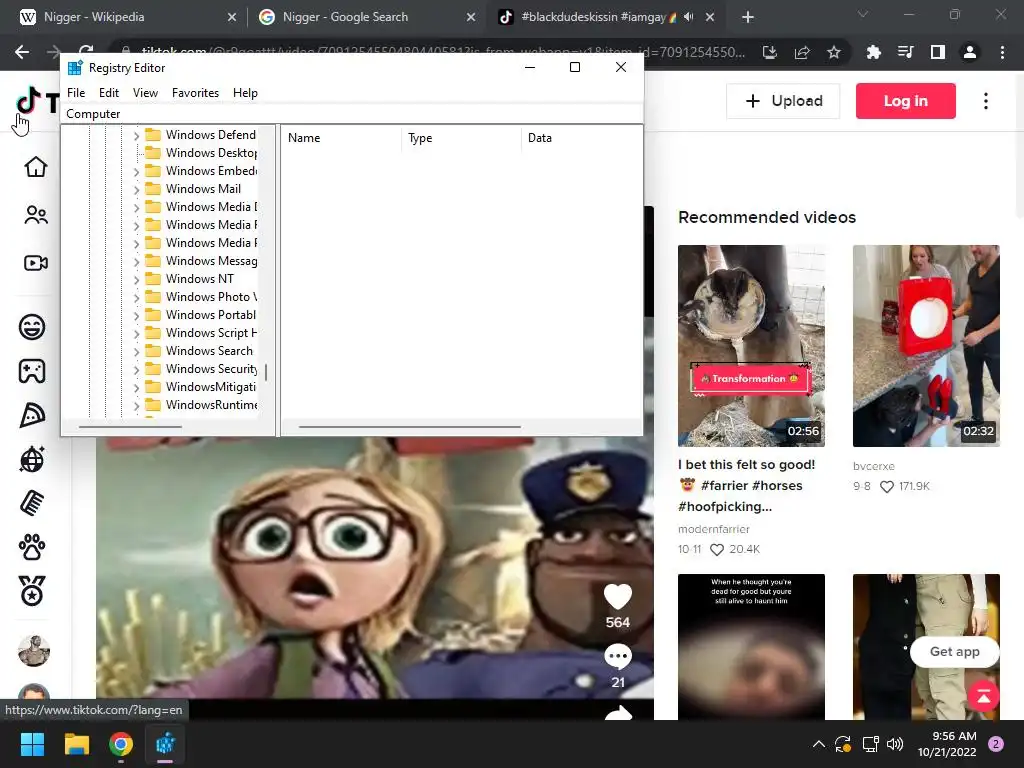Open Chrome media controls icon
The image size is (1024, 768).
pyautogui.click(x=905, y=52)
